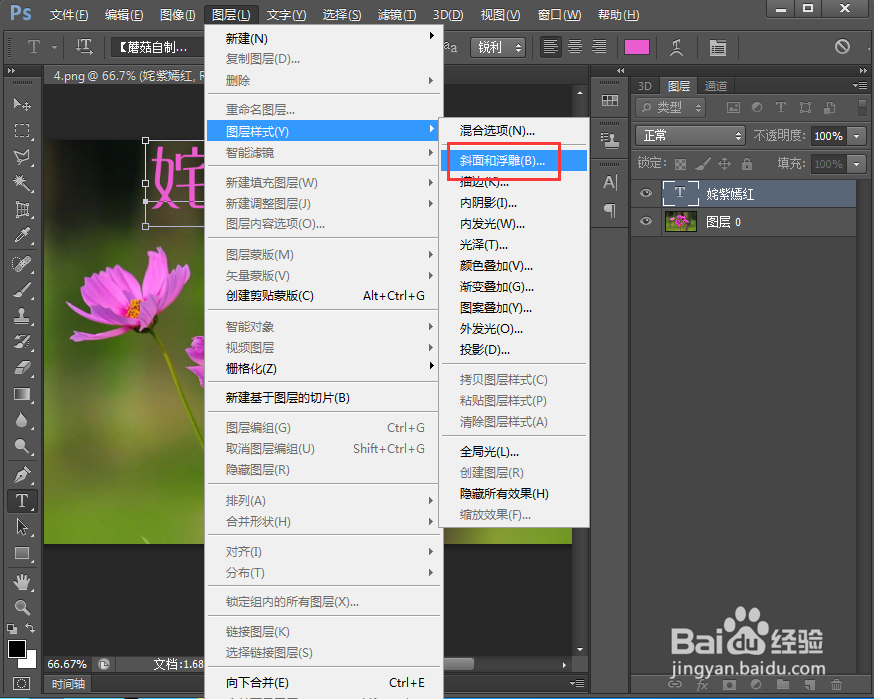This screenshot has height=699, width=874.
Task: Toggle the lock transparent pixels option
Action: tap(679, 163)
